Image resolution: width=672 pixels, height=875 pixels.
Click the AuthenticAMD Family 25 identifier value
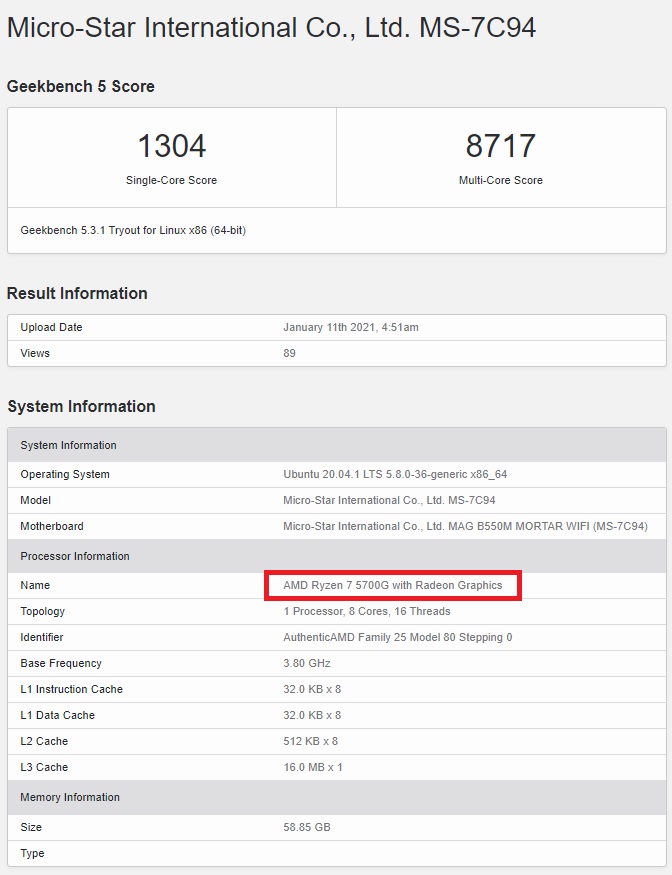point(397,637)
